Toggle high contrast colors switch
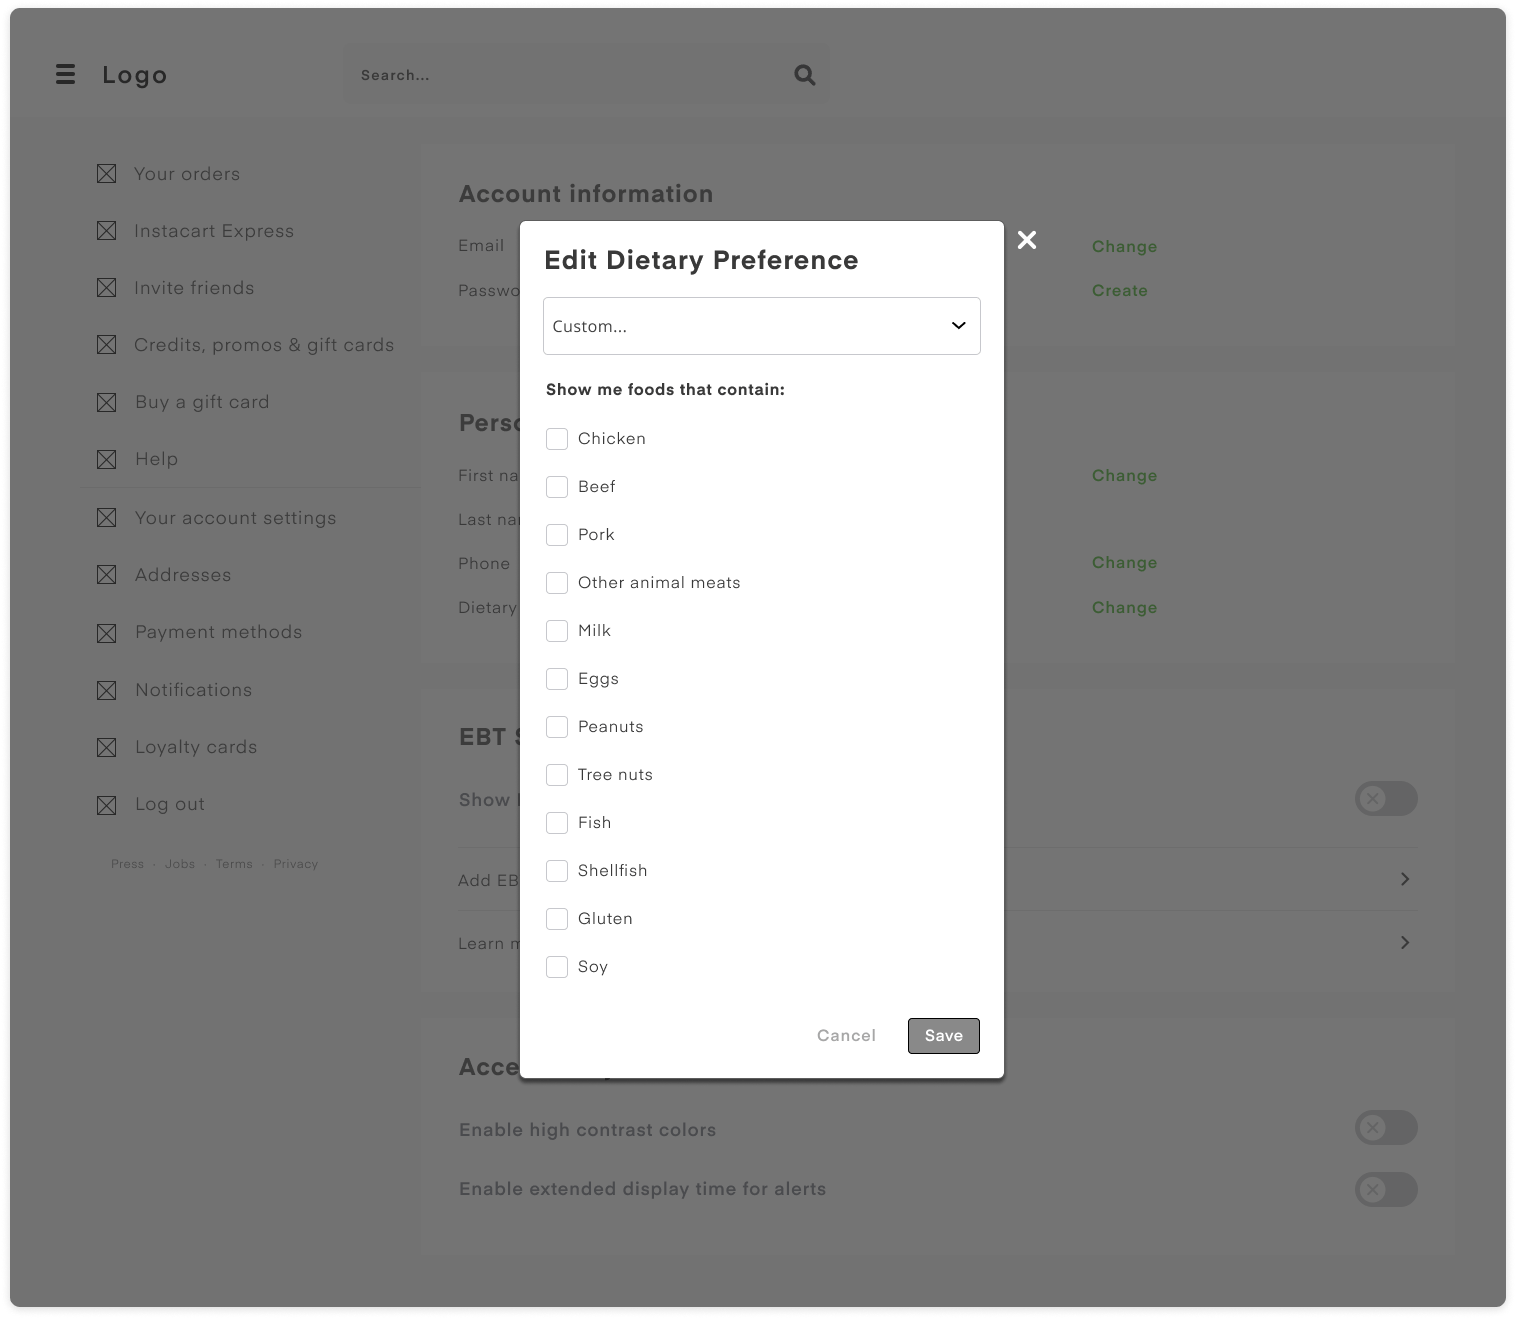 (x=1385, y=1128)
